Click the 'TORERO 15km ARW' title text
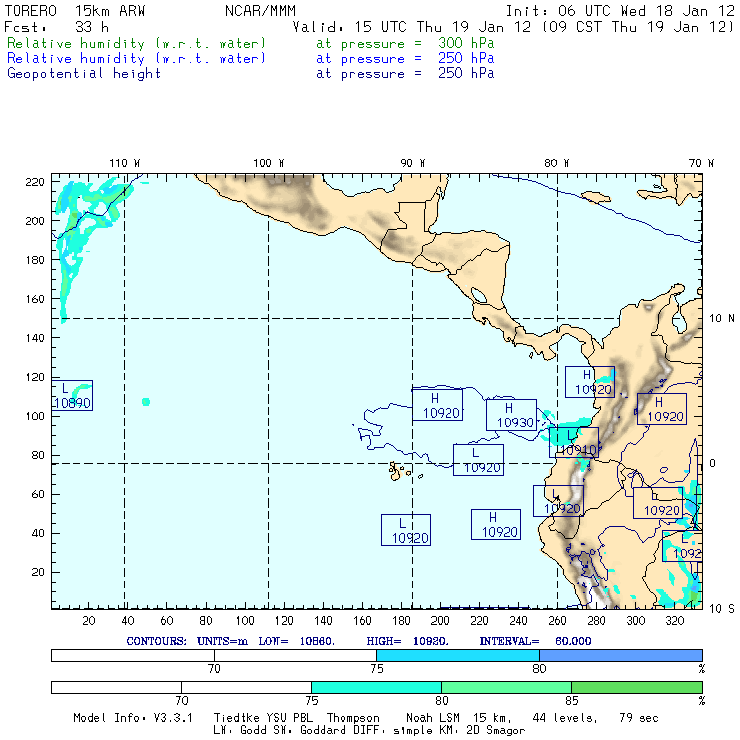Image resolution: width=740 pixels, height=740 pixels. pyautogui.click(x=75, y=11)
